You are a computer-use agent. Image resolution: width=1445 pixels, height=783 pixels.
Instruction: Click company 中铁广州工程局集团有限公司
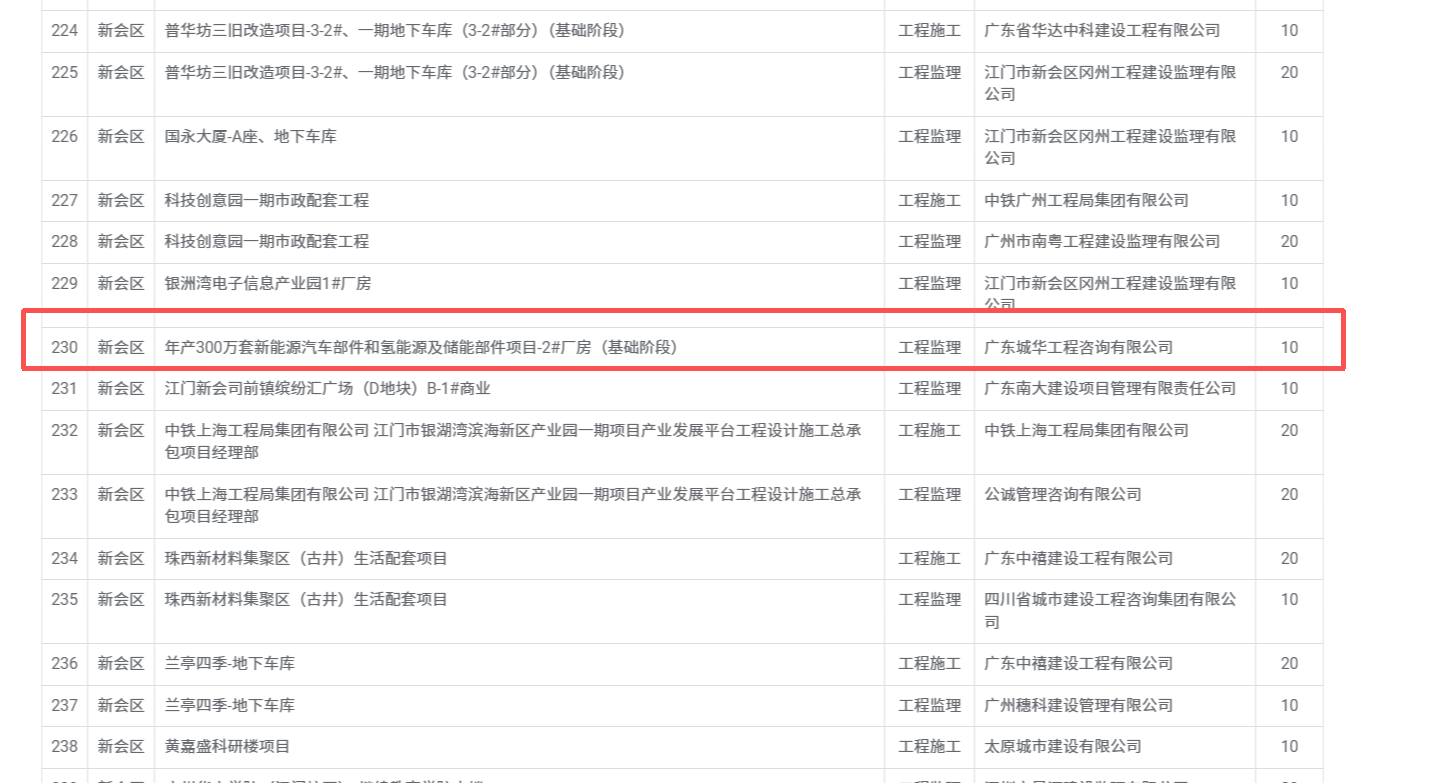1086,200
